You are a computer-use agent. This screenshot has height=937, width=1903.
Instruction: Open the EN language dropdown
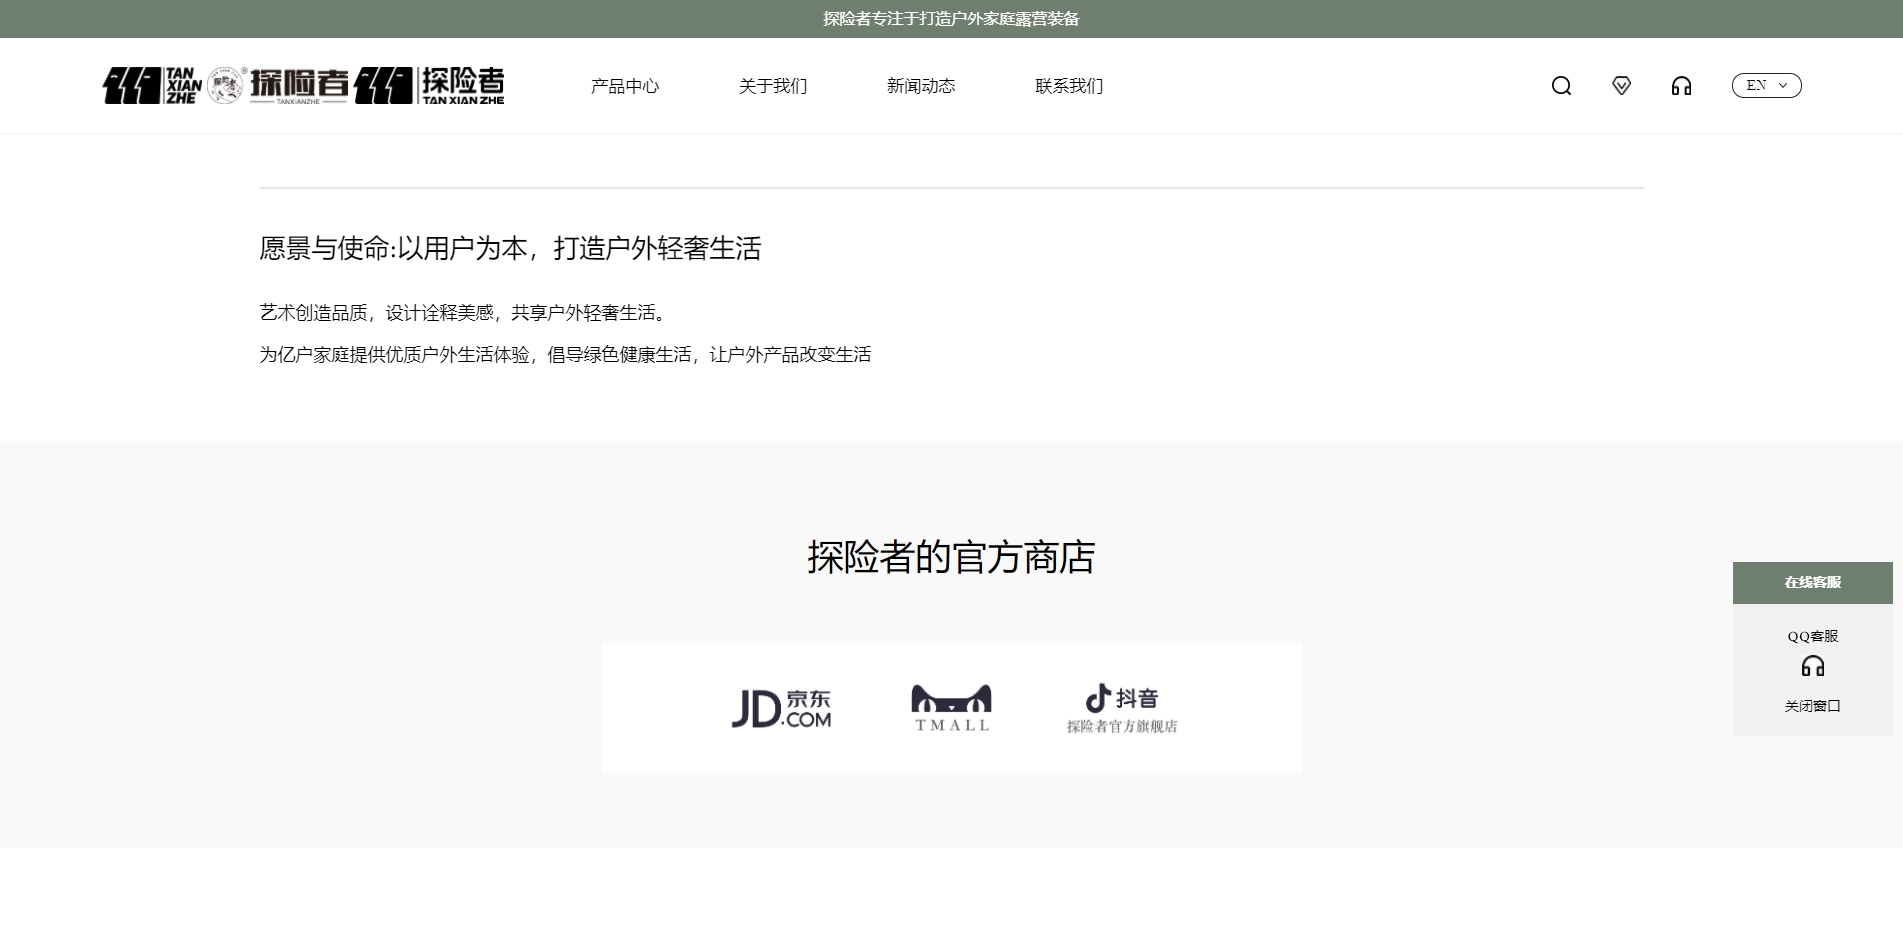click(1766, 86)
